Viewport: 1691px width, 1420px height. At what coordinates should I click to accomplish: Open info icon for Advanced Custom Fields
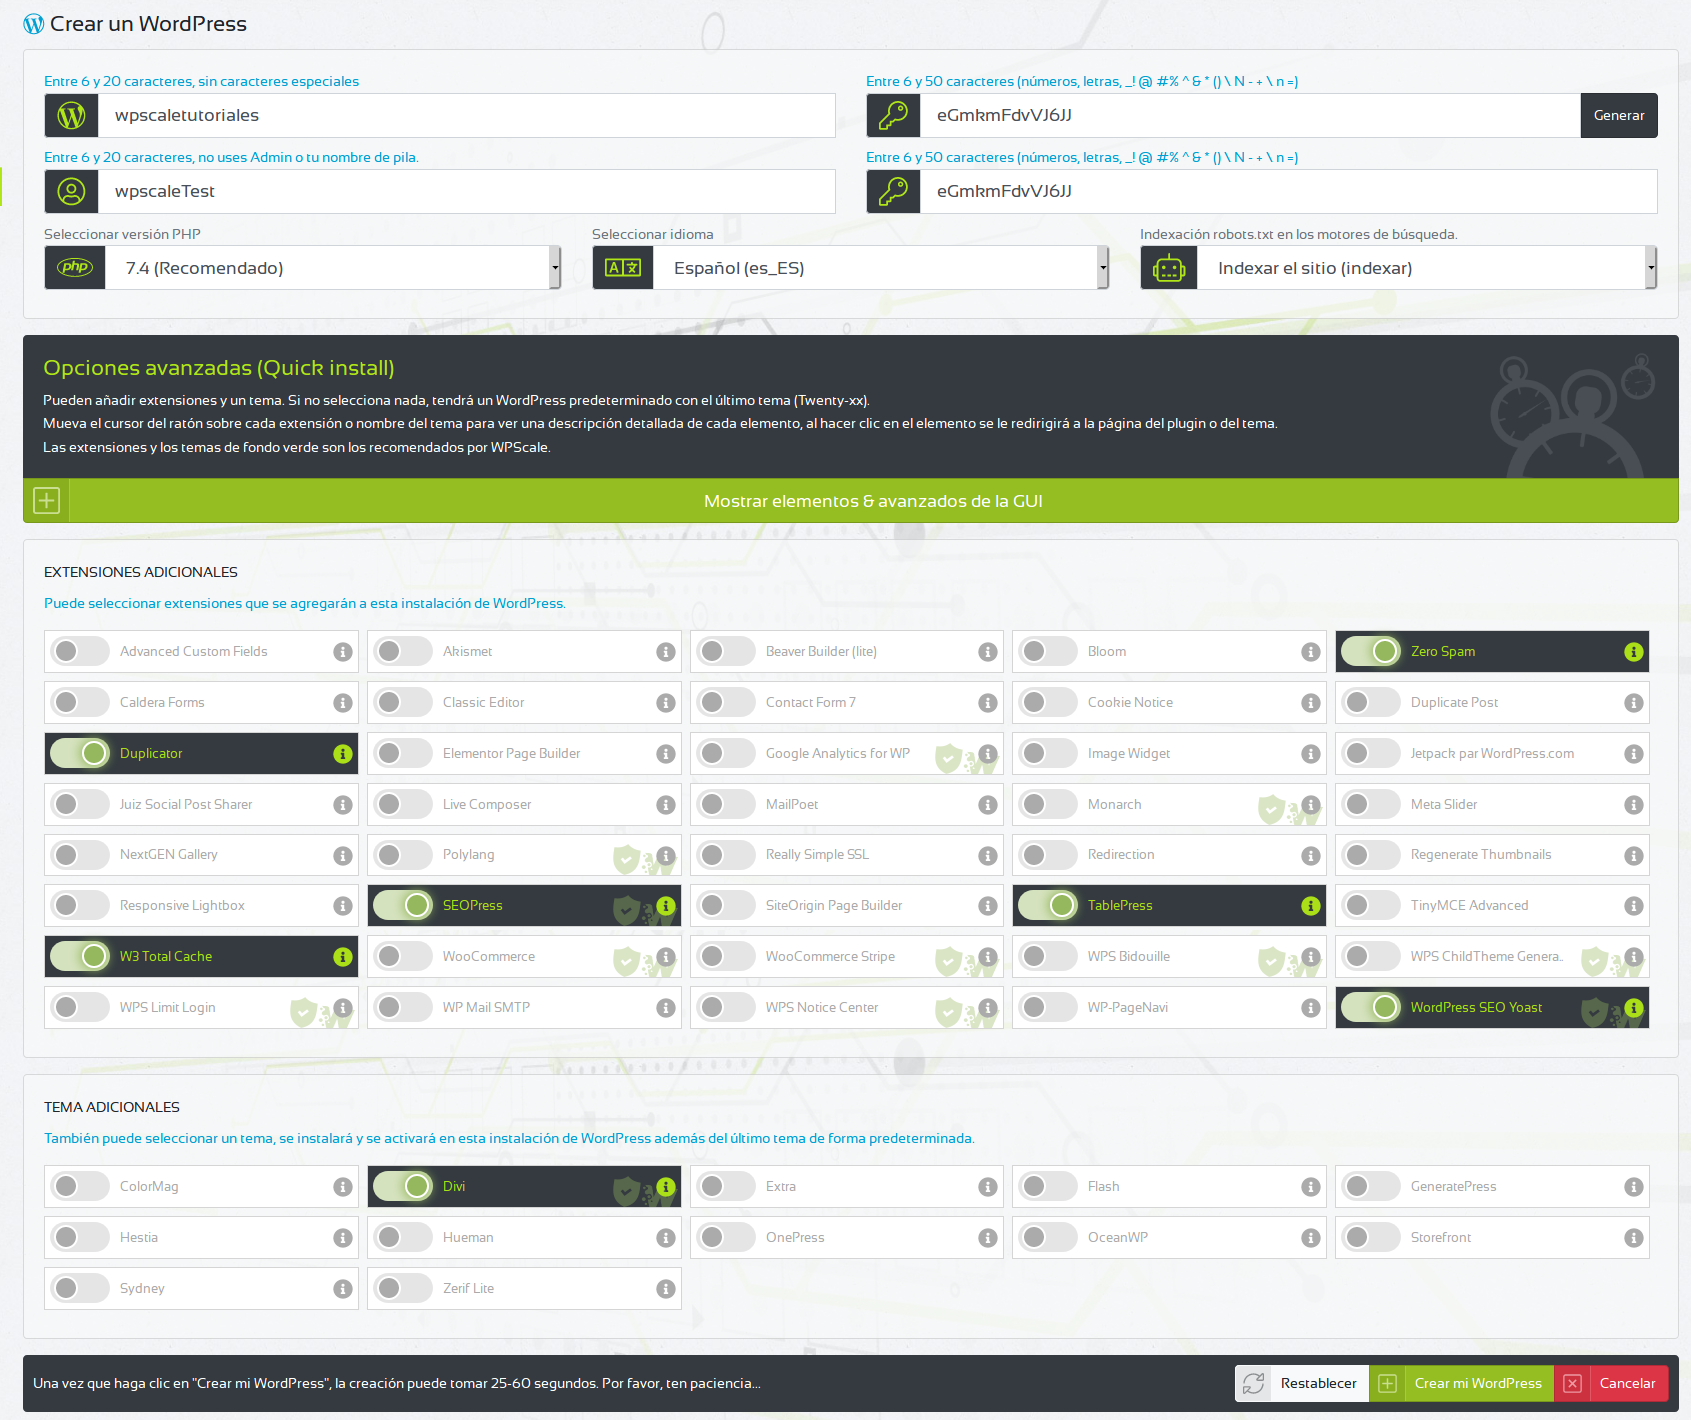(343, 652)
